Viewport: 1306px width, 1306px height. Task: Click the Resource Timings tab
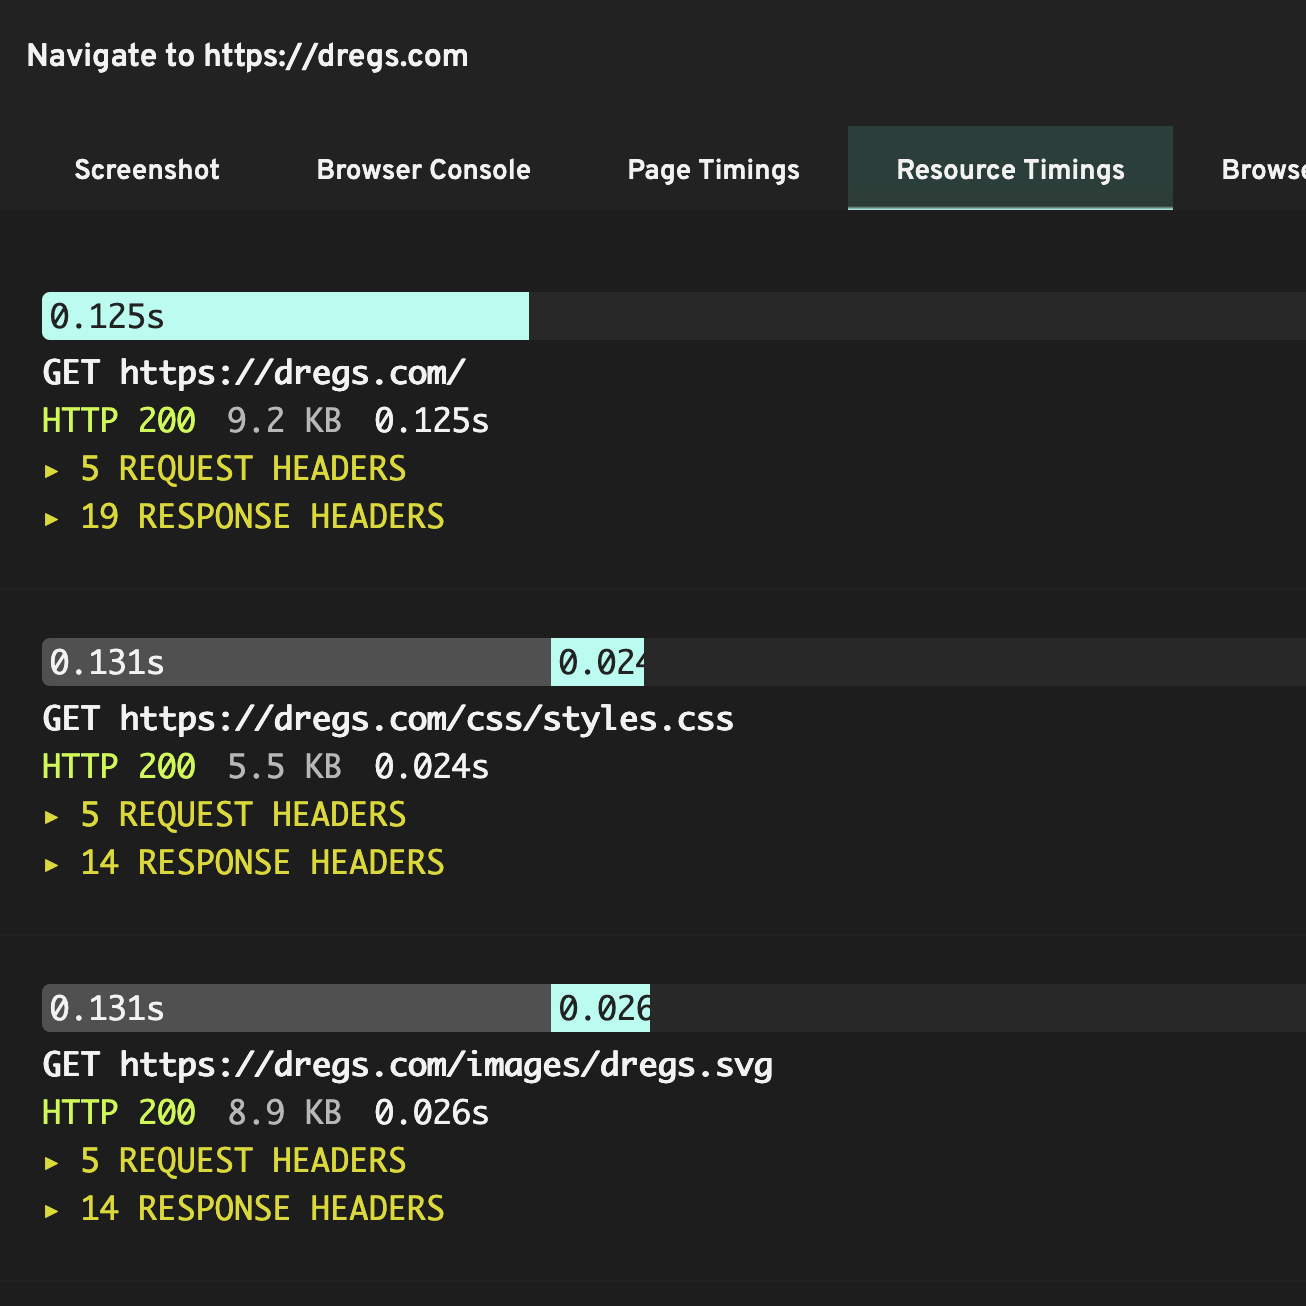1010,169
